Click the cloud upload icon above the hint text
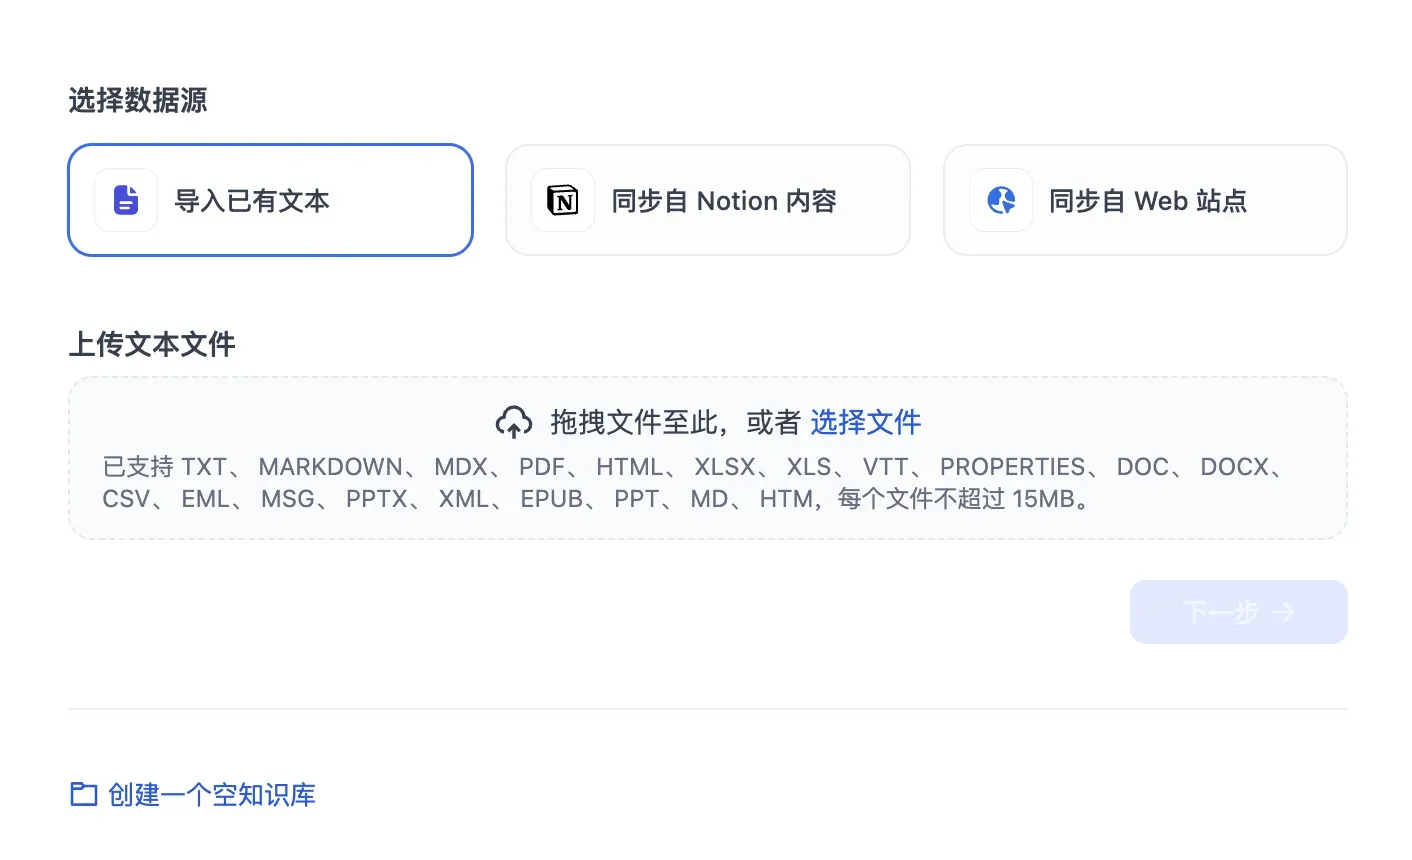1412x860 pixels. [x=514, y=422]
